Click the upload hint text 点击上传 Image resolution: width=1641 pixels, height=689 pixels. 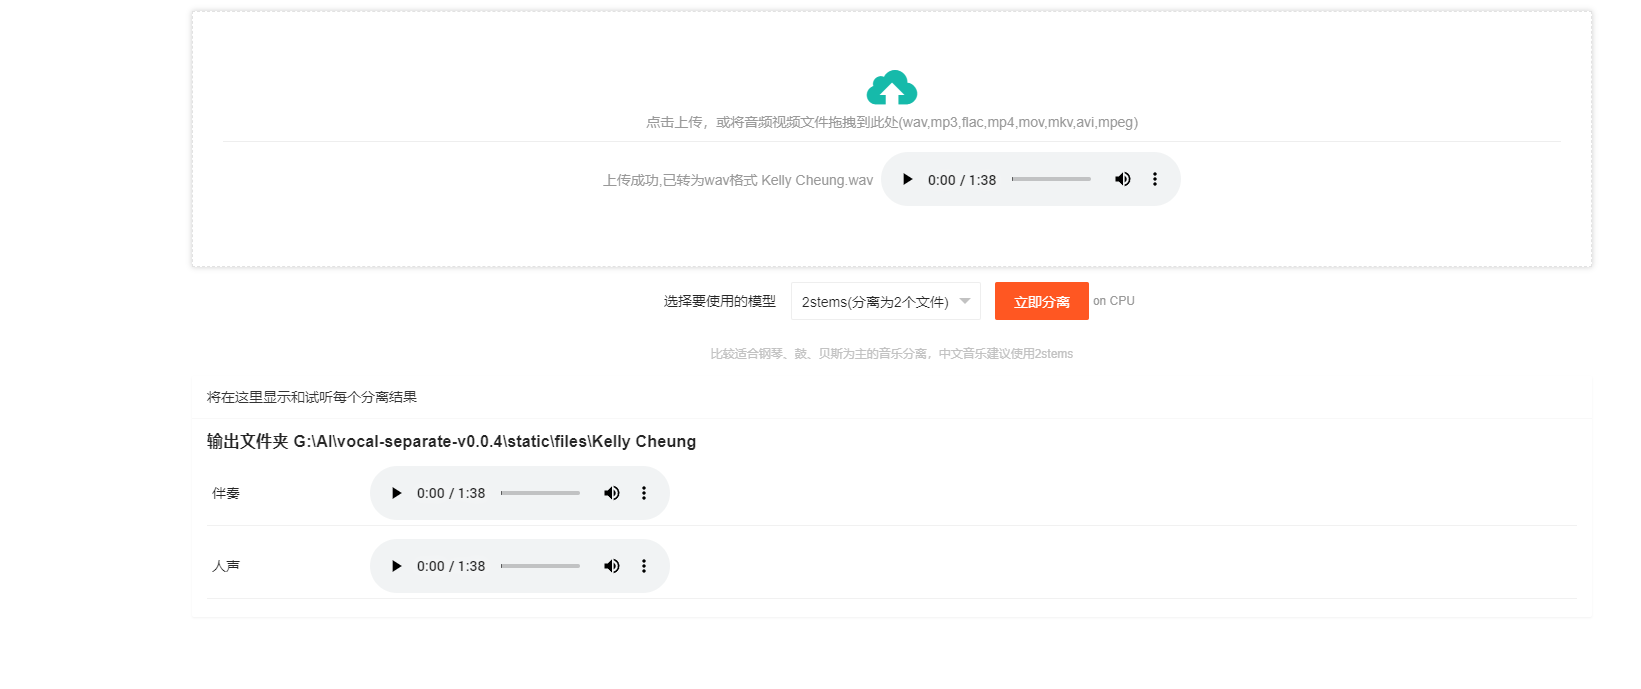pos(892,122)
